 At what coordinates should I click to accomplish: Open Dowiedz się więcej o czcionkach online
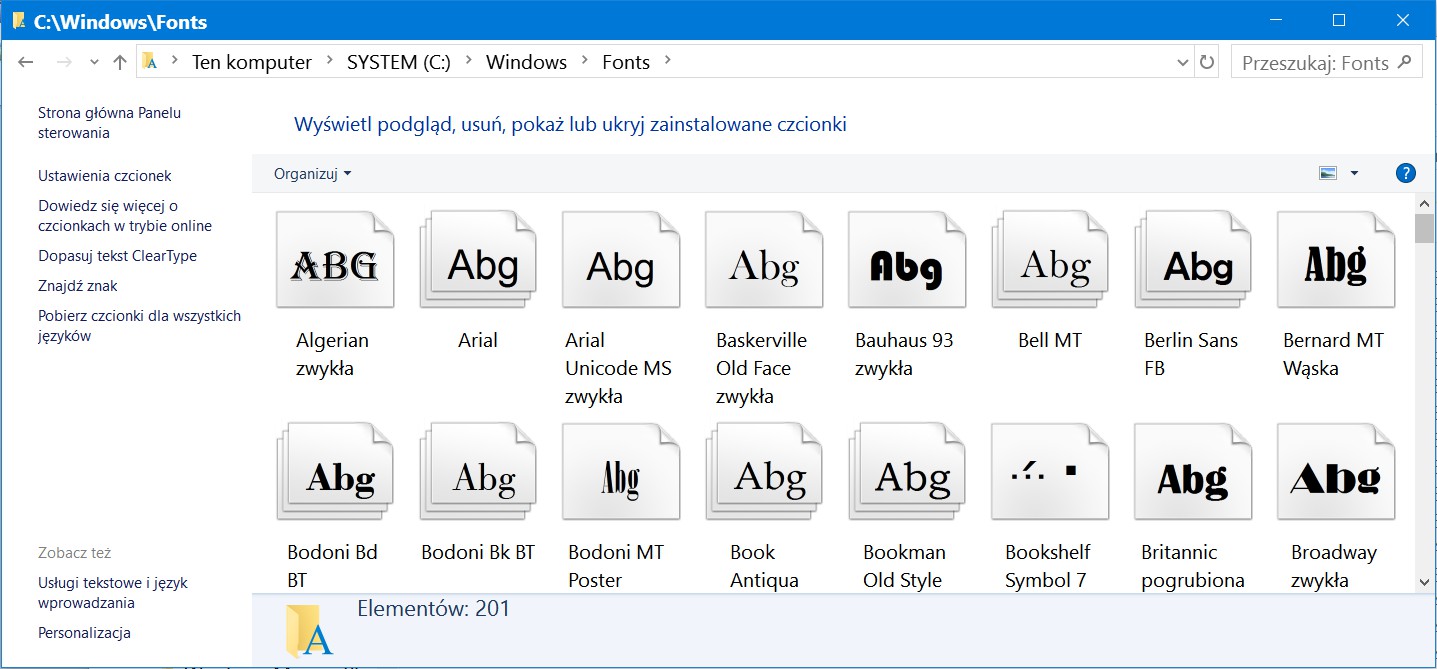coord(125,216)
